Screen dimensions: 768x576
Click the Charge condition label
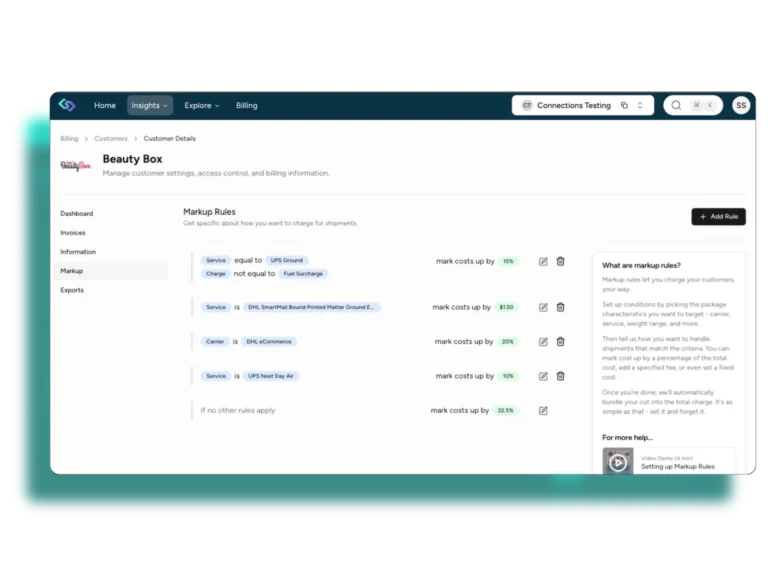pyautogui.click(x=216, y=274)
